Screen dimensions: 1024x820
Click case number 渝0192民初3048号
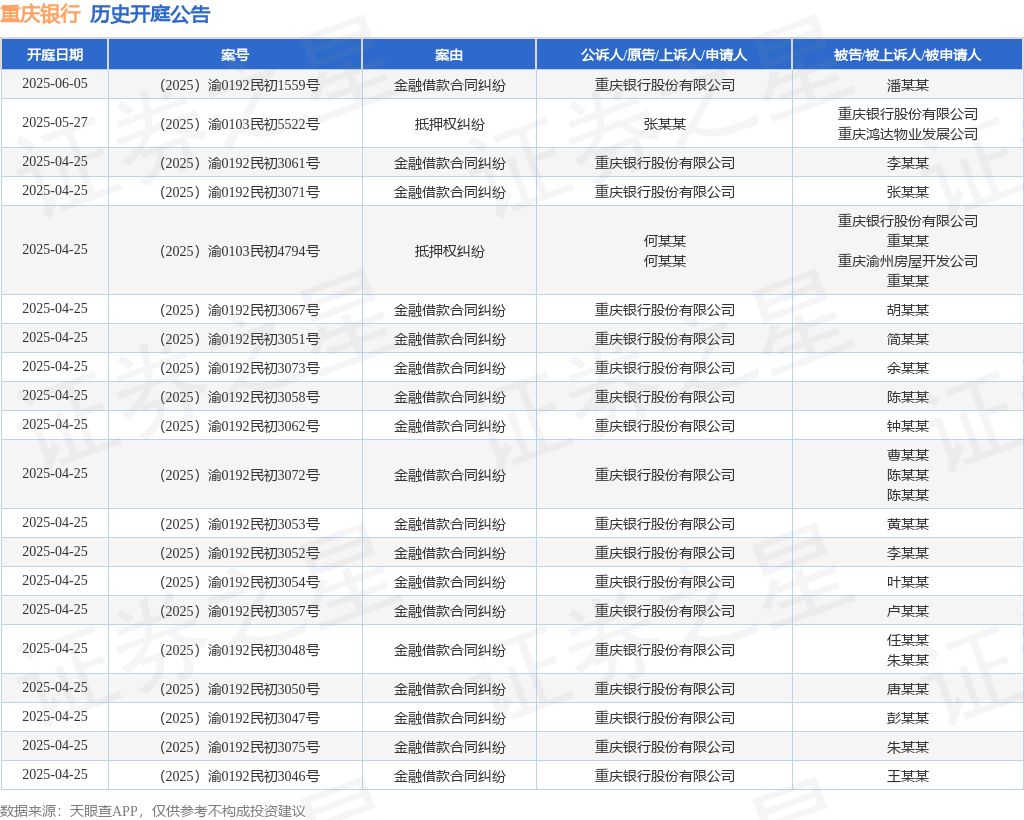(264, 650)
